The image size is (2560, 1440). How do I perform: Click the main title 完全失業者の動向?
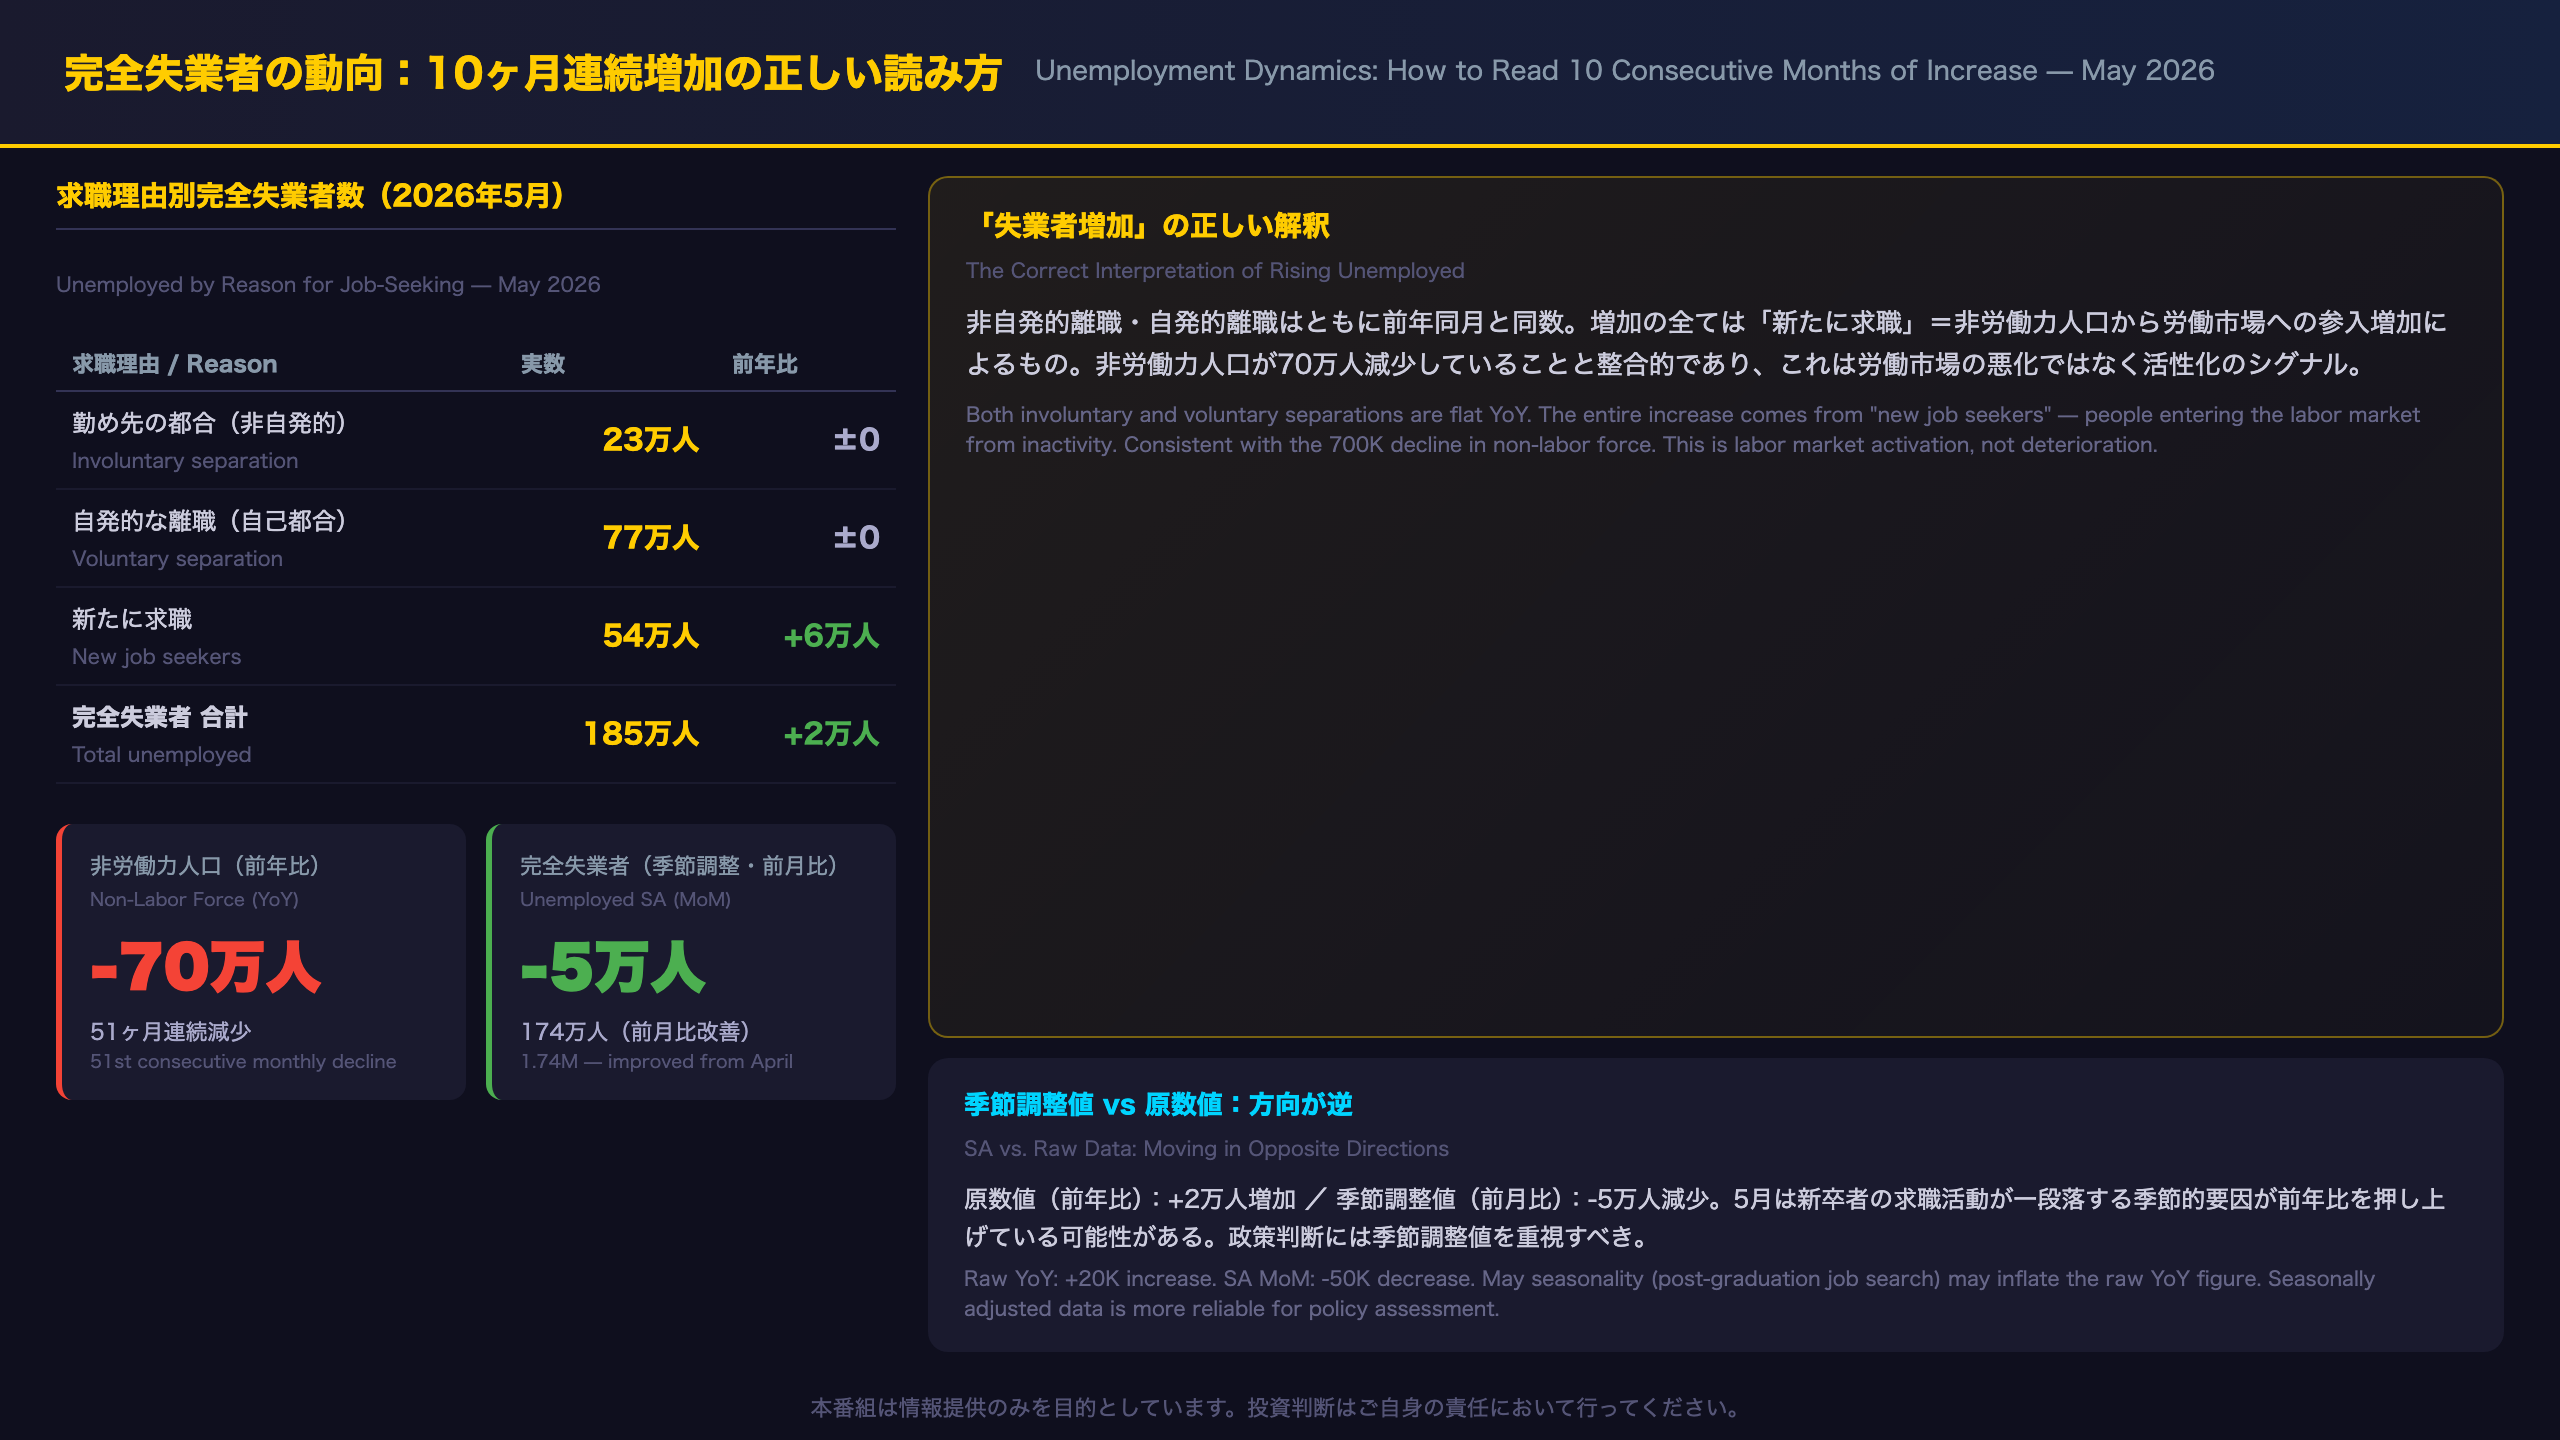tap(533, 73)
